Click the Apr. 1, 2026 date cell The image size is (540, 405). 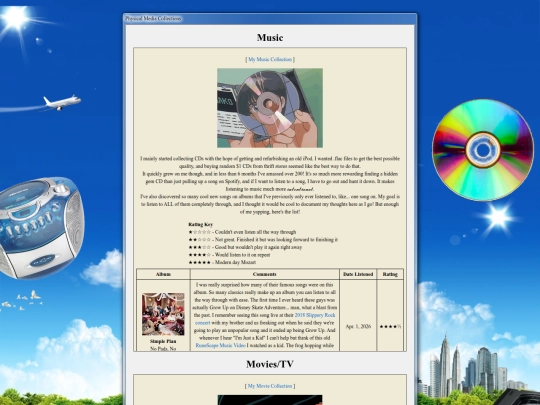(x=358, y=326)
